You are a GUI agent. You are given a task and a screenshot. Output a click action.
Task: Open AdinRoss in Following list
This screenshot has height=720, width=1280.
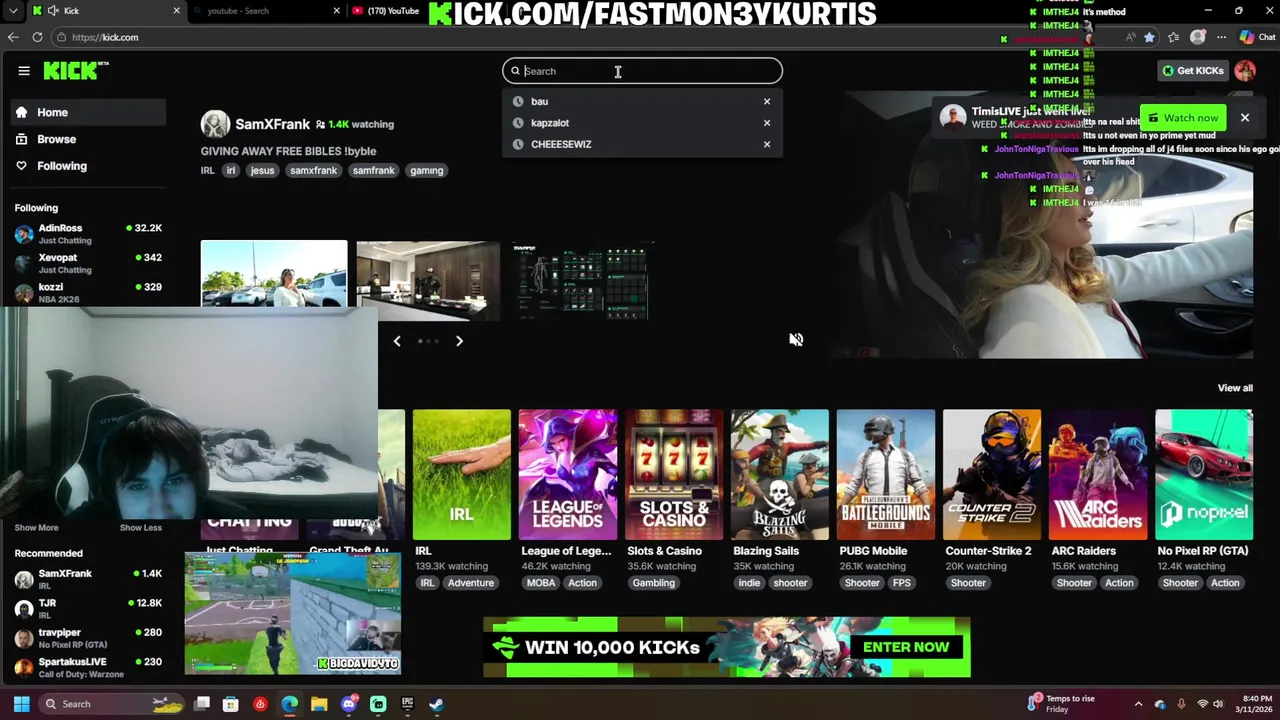click(89, 234)
